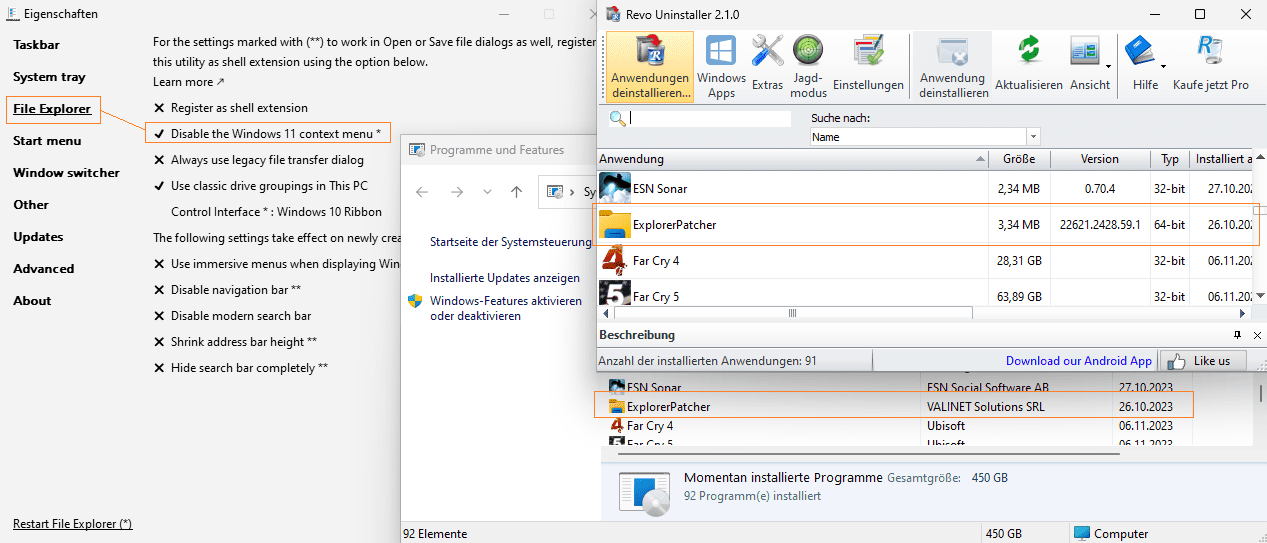The image size is (1267, 543).
Task: Select the System tray section
Action: pos(49,77)
